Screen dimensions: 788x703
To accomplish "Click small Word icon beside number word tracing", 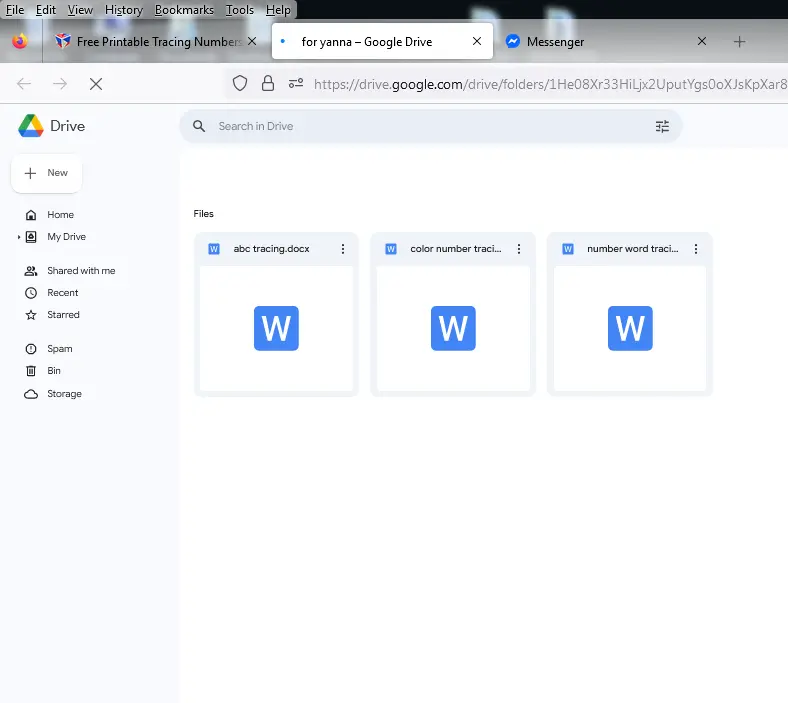I will pyautogui.click(x=568, y=249).
